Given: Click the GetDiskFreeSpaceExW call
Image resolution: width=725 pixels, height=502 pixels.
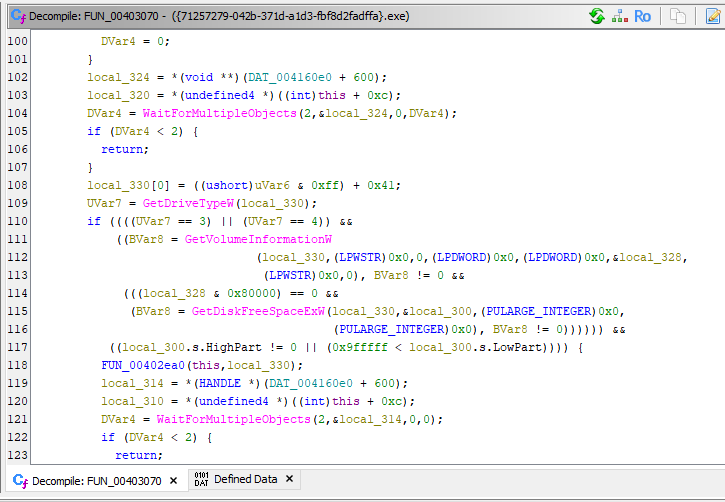Looking at the screenshot, I should (x=257, y=311).
